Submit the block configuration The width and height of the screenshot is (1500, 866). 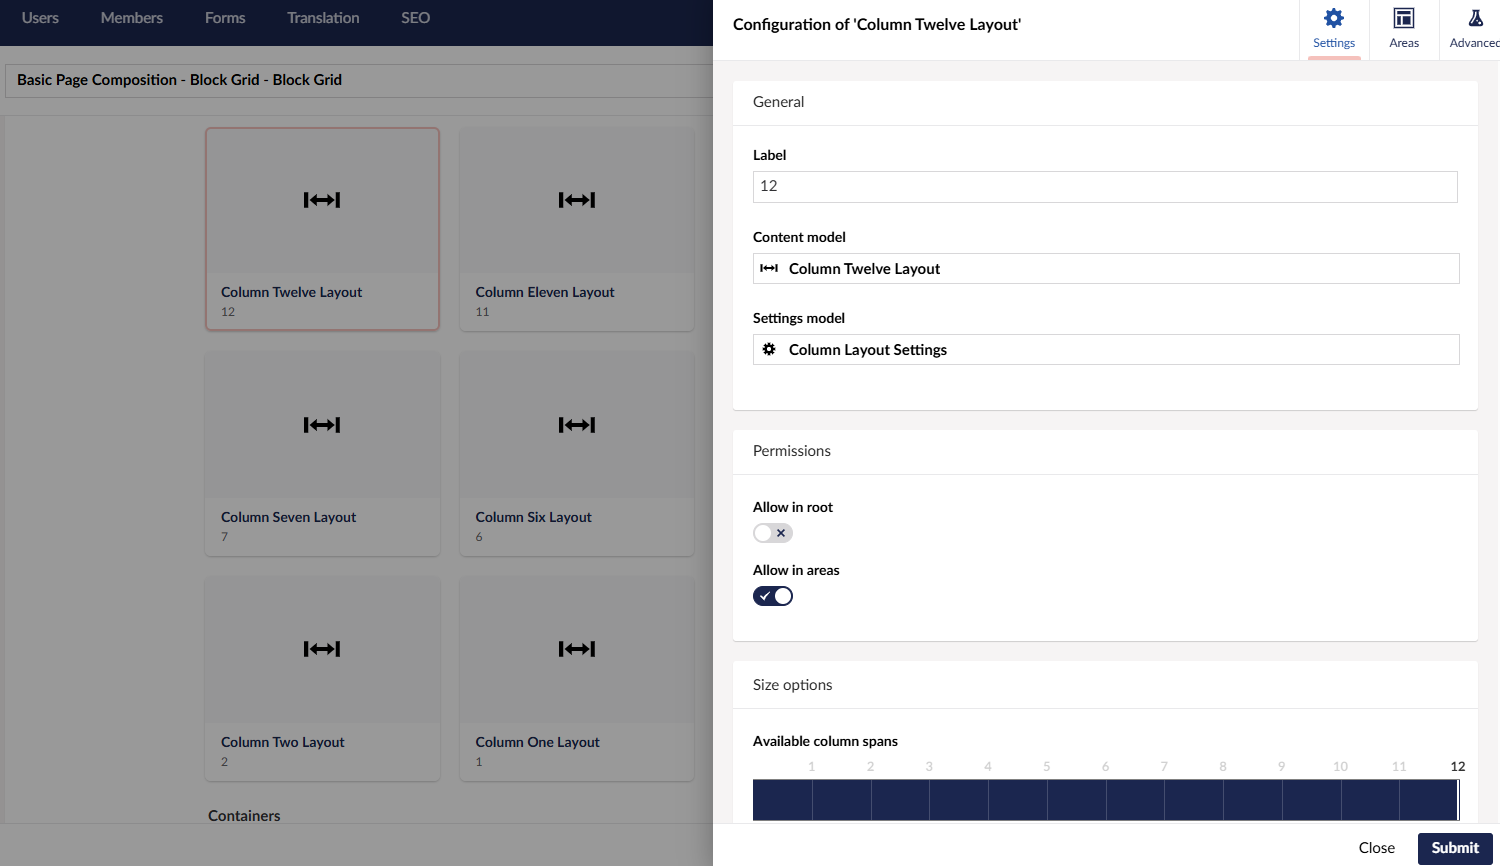pos(1455,848)
